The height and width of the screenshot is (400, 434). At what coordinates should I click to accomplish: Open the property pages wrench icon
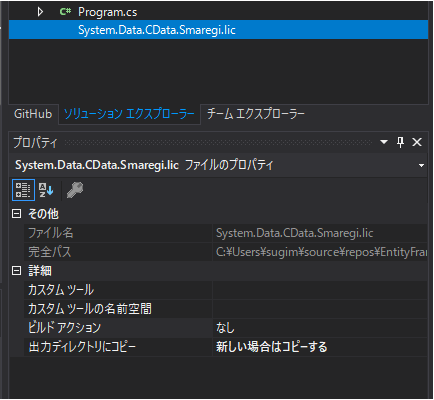[x=75, y=190]
